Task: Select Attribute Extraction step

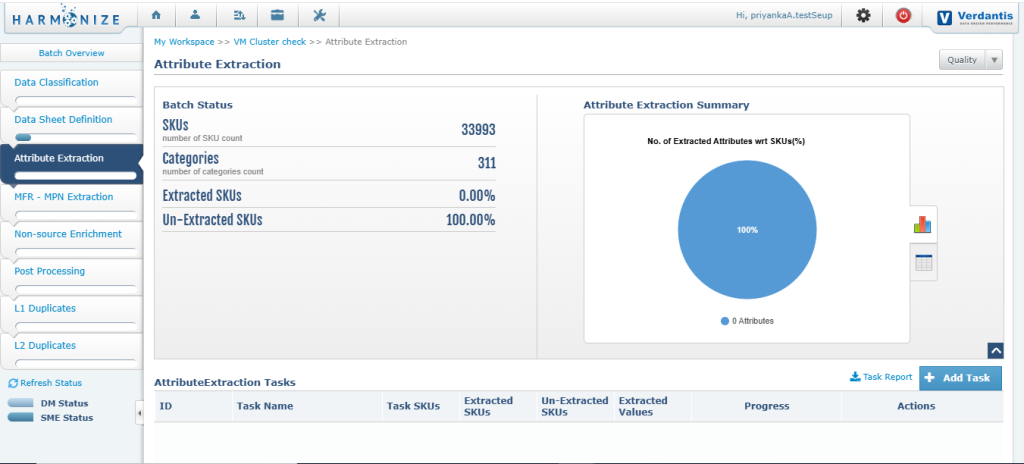Action: click(x=59, y=158)
